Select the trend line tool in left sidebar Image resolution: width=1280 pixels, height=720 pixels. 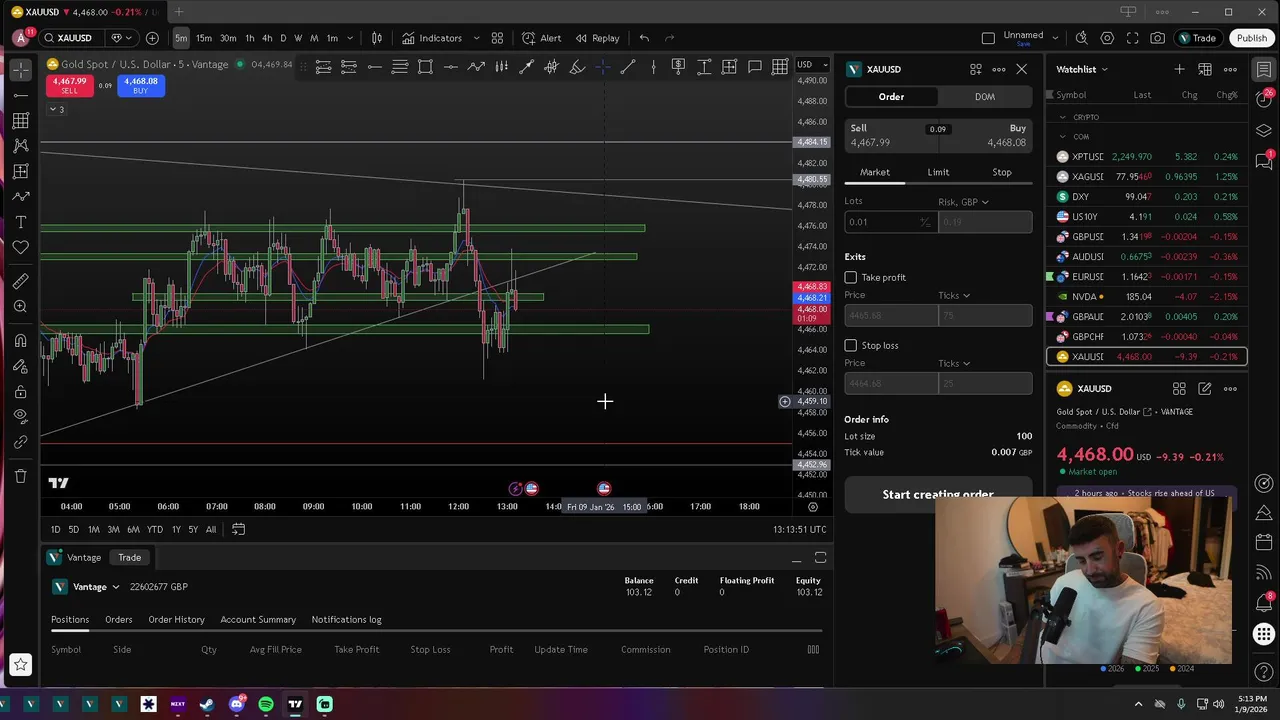20,95
